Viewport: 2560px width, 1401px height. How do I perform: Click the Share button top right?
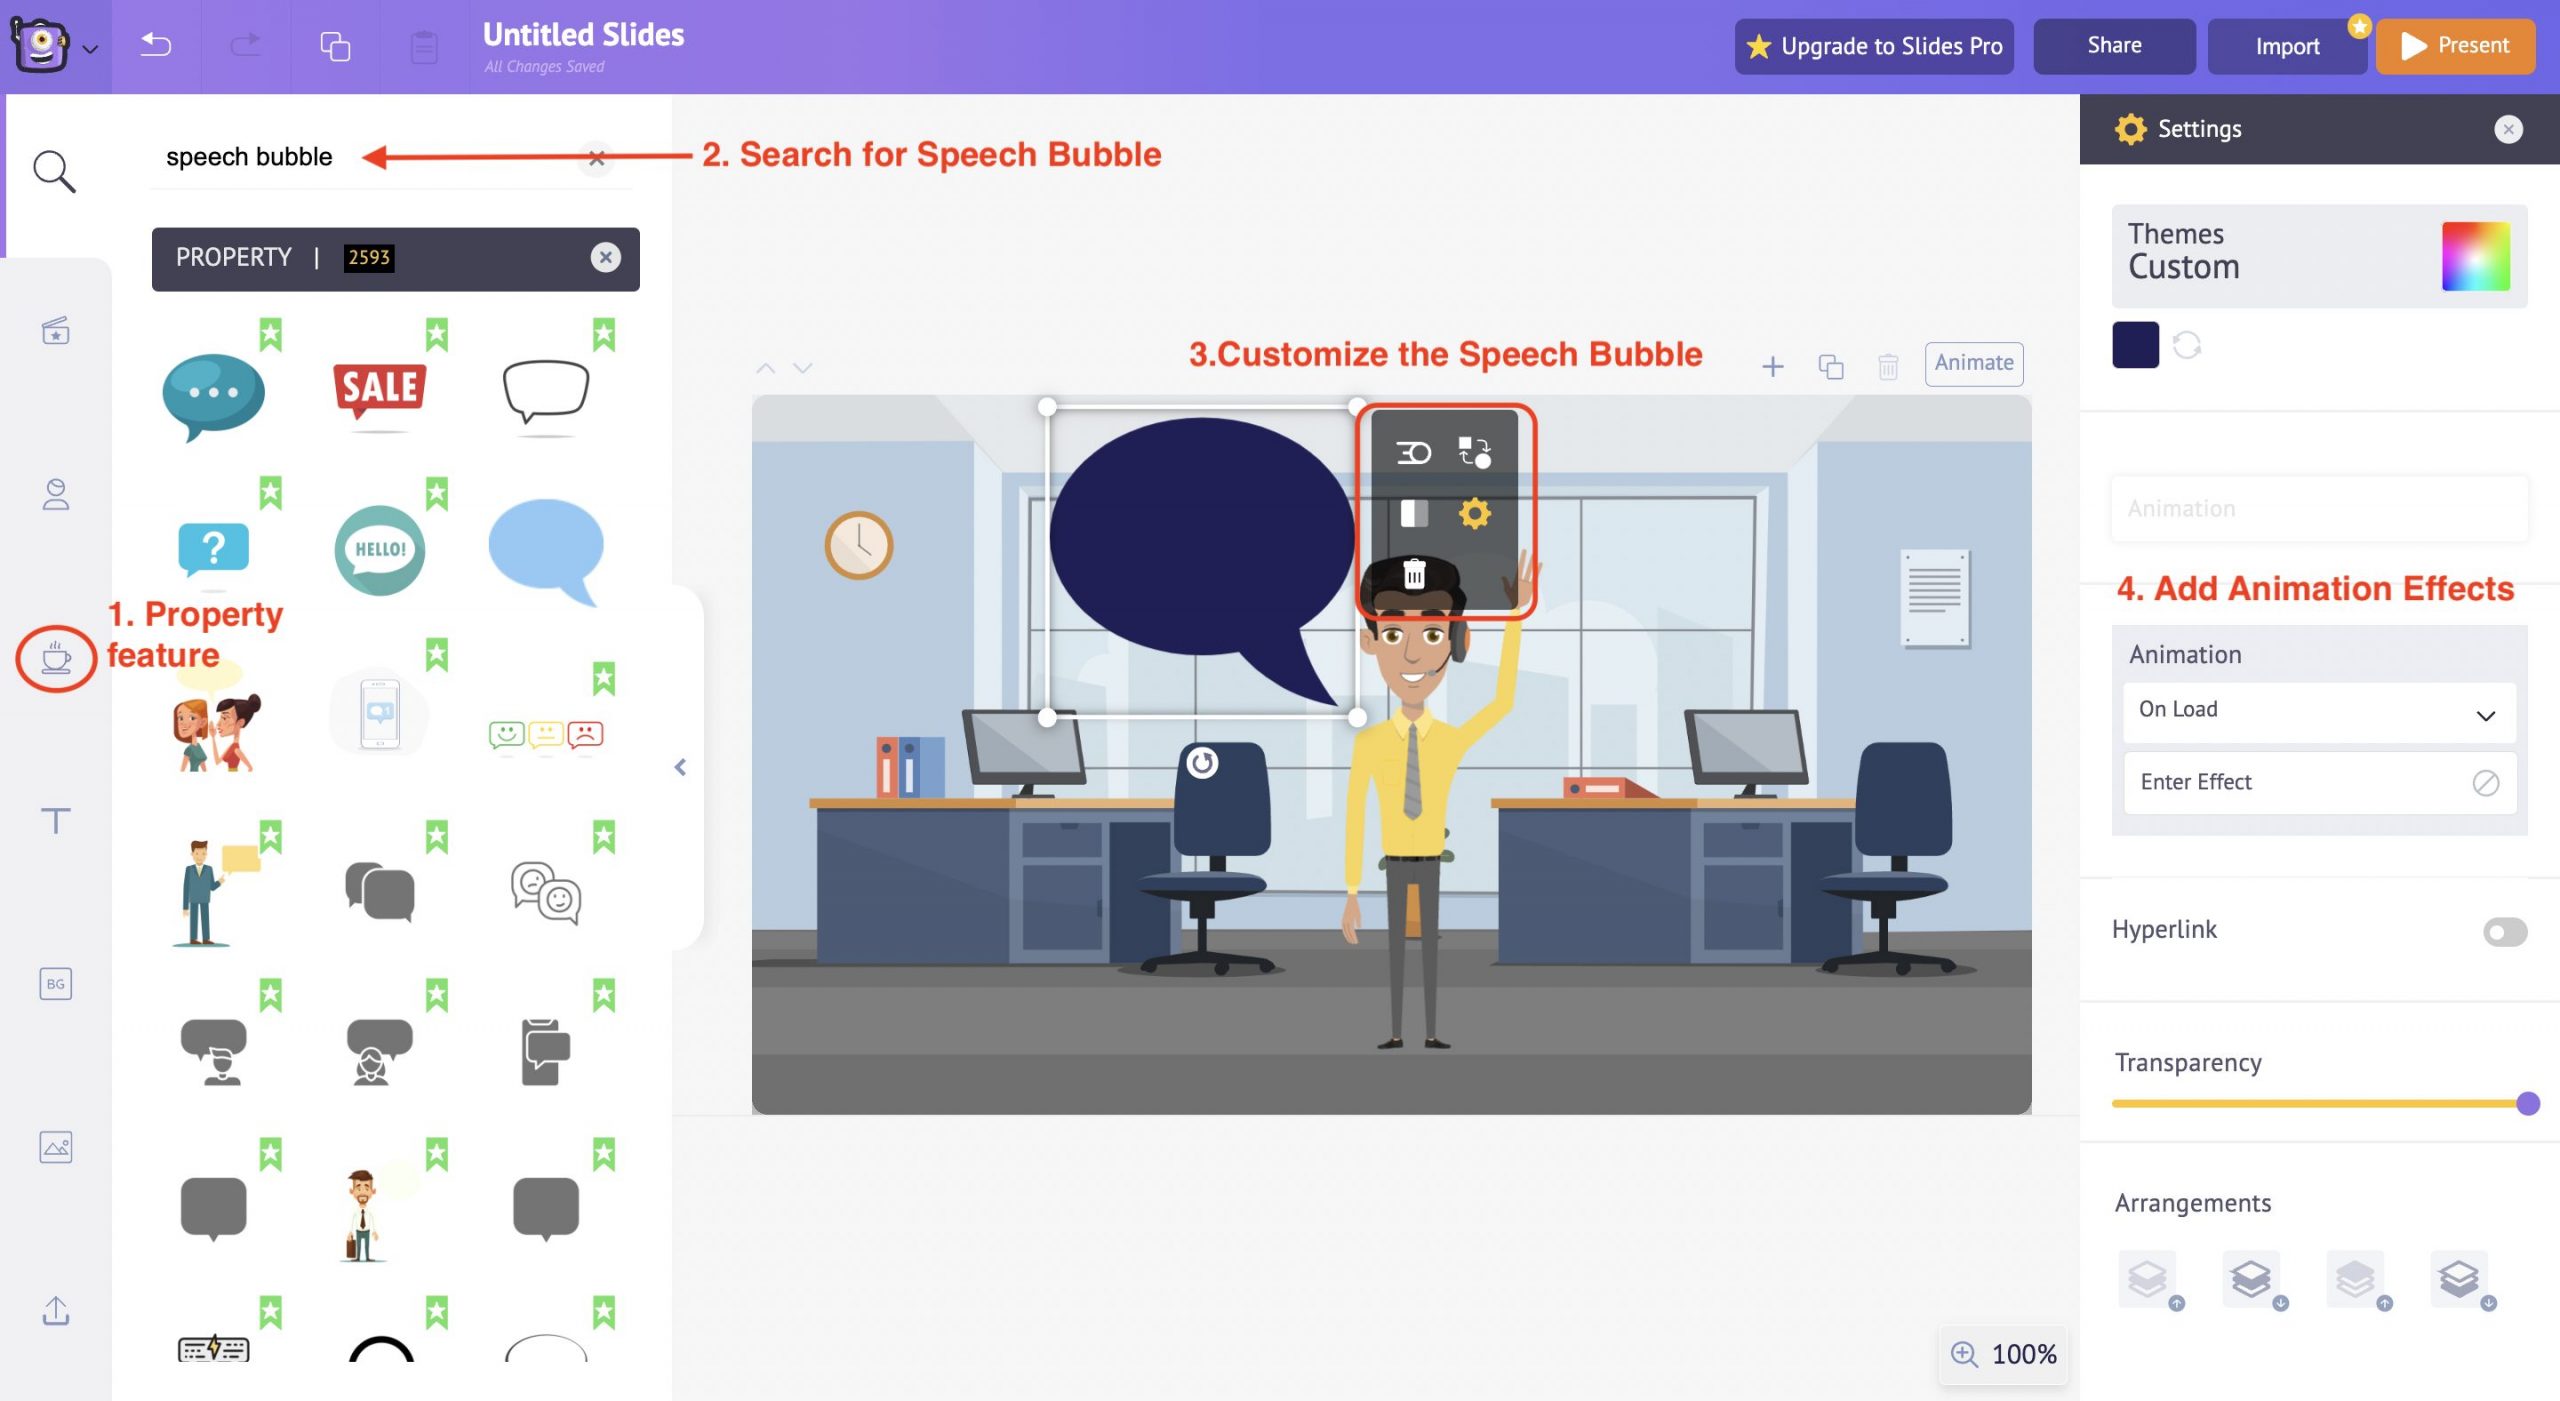point(2111,45)
